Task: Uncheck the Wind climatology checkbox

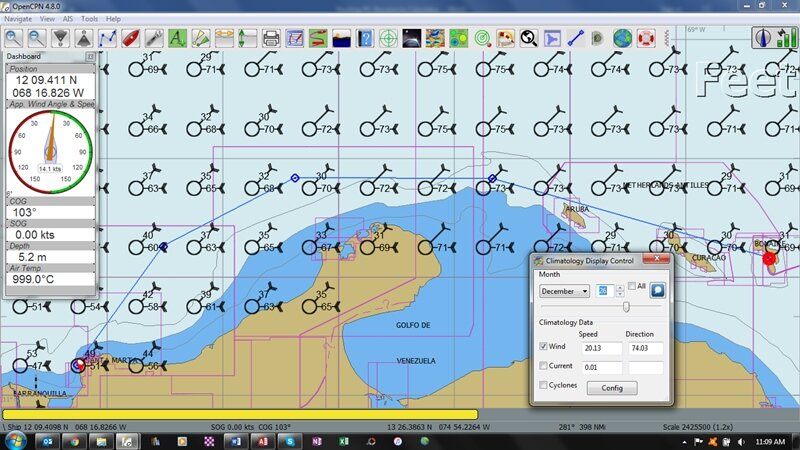Action: [x=543, y=346]
